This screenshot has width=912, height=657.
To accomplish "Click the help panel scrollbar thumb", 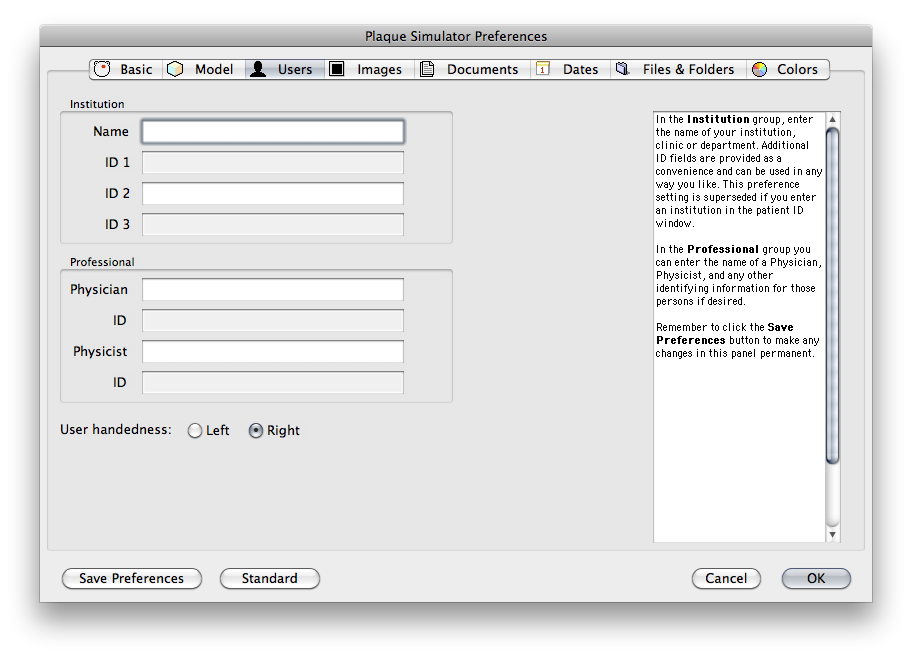I will (x=832, y=295).
